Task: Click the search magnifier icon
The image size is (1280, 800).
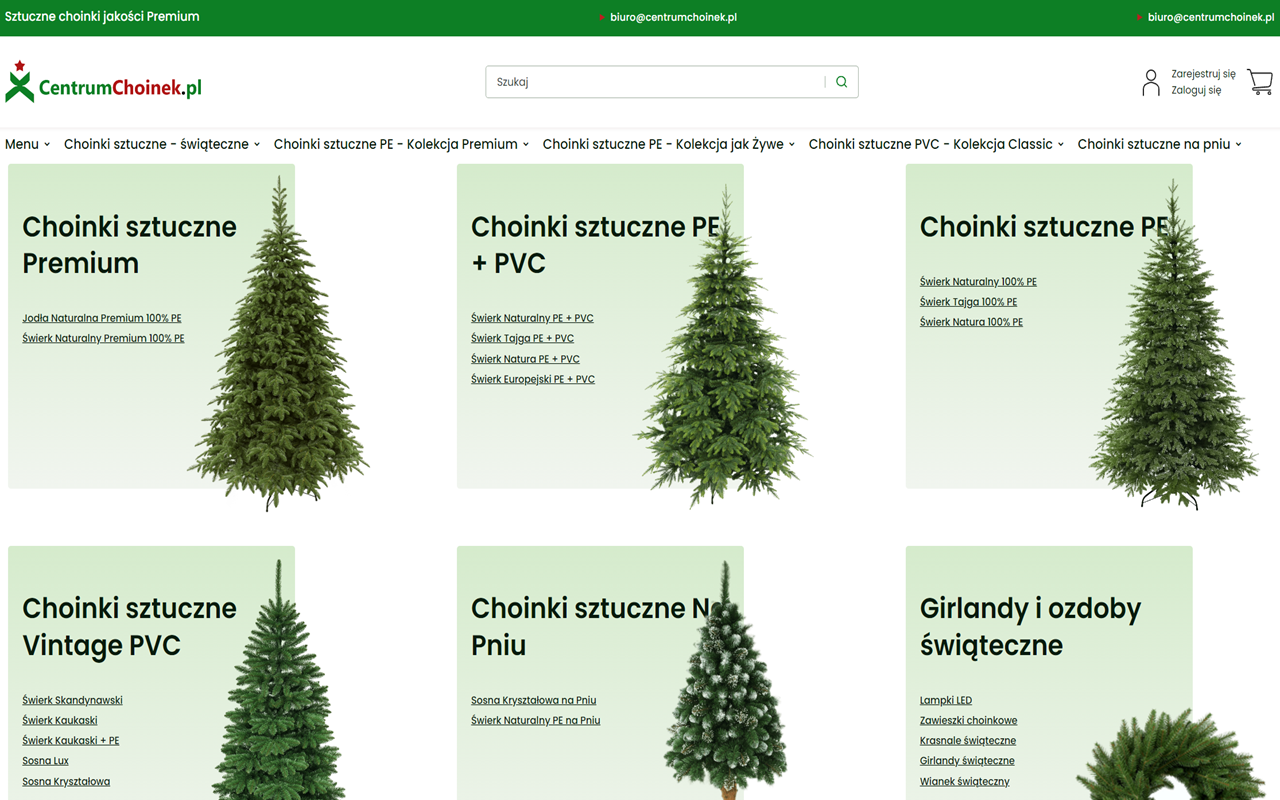Action: [842, 82]
